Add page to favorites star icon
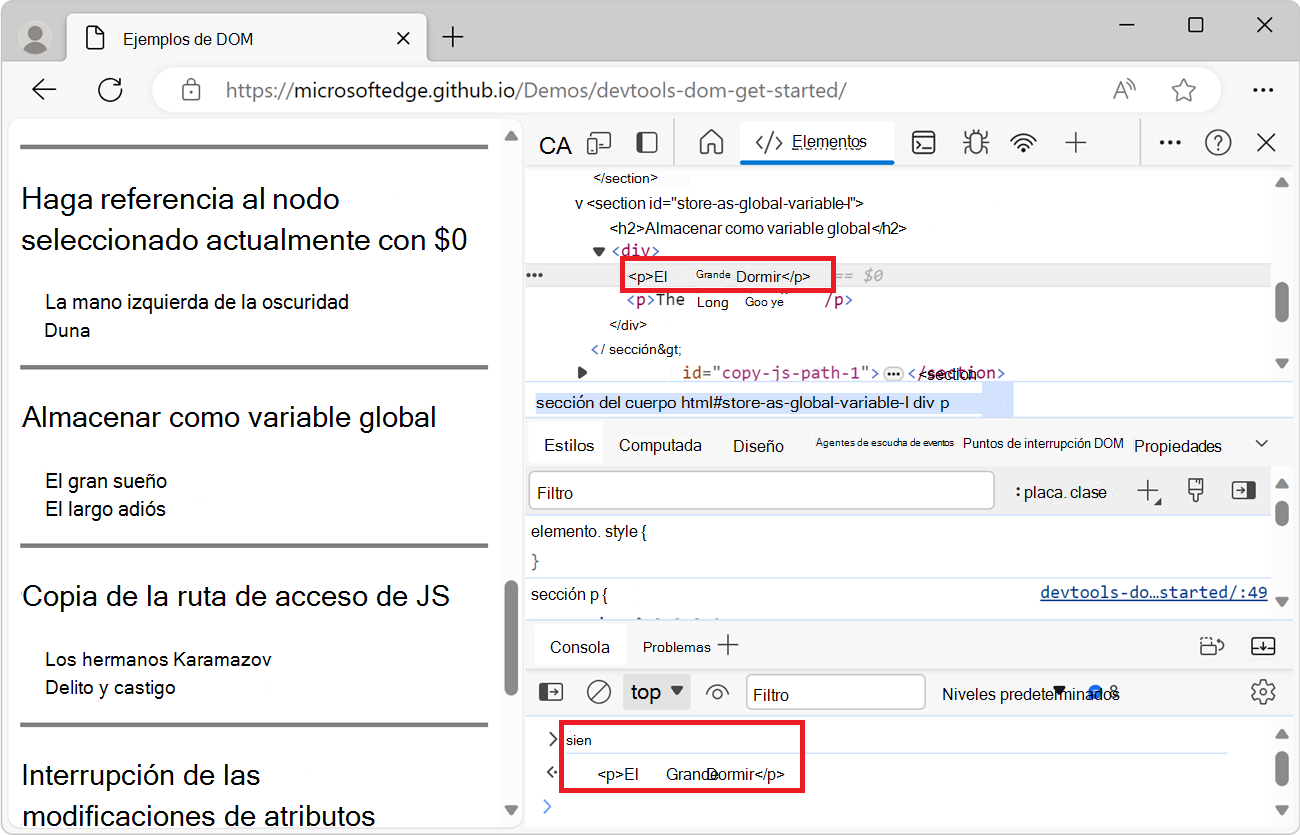The image size is (1300, 835). pyautogui.click(x=1184, y=90)
